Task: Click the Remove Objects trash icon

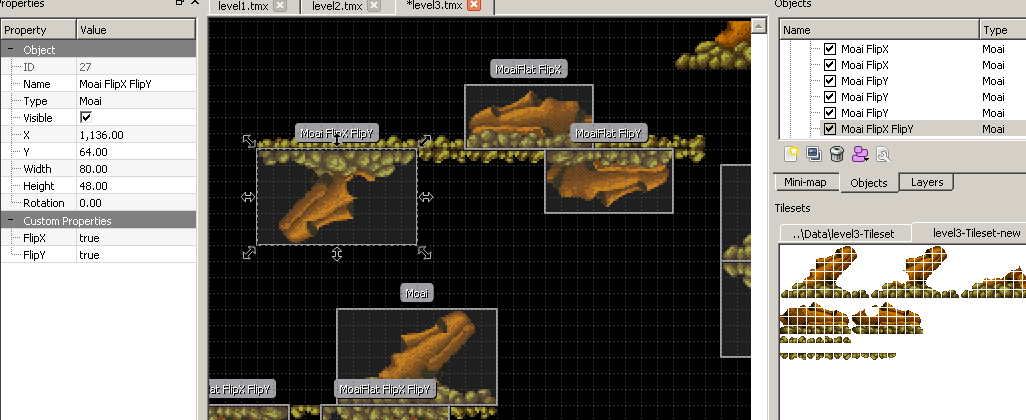Action: 837,154
